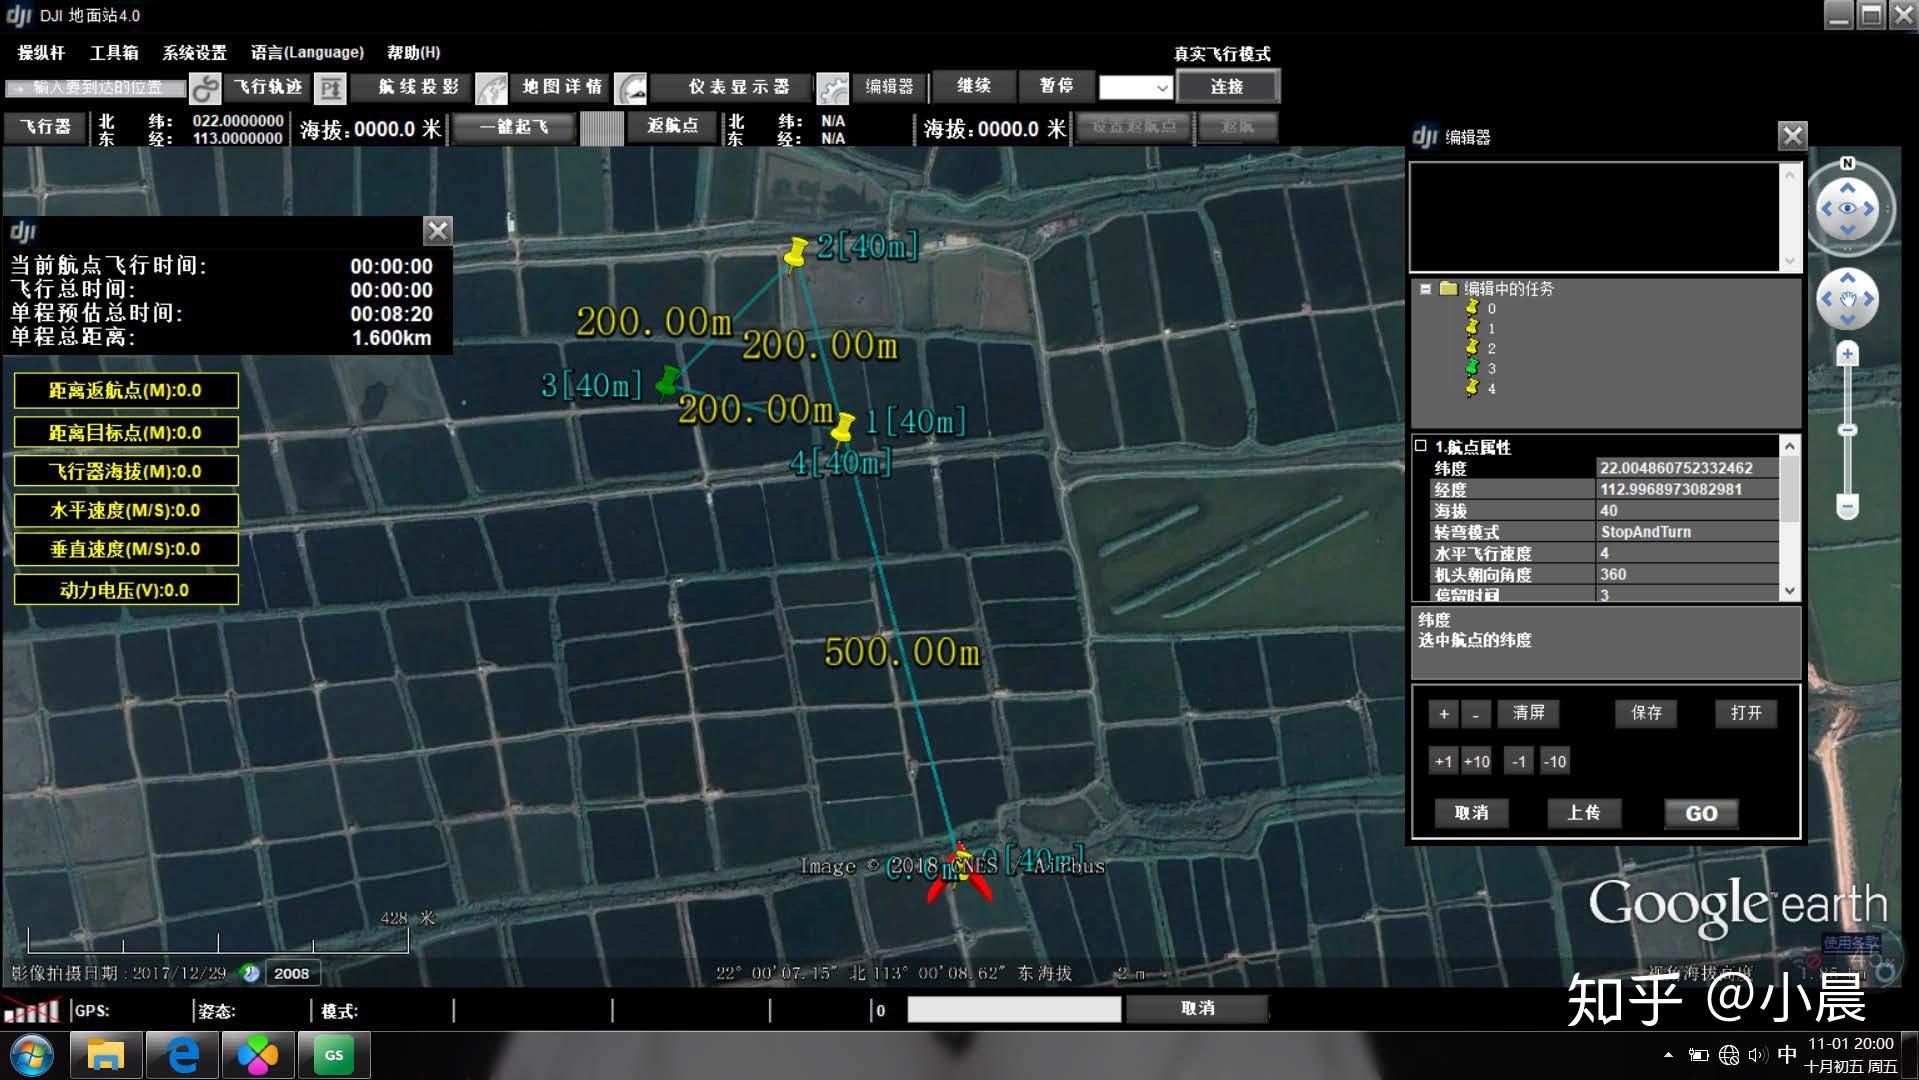Screen dimensions: 1919x1080
Task: Select waypoint 2 pushpin on the map
Action: [x=796, y=253]
